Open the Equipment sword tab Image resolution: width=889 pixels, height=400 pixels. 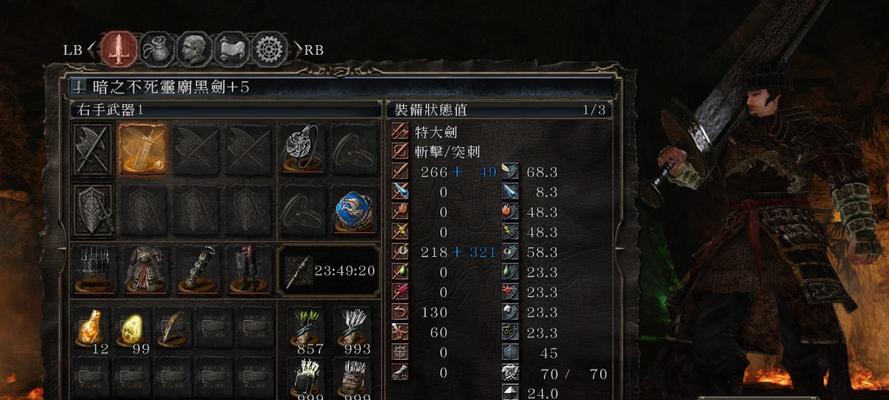coord(120,49)
